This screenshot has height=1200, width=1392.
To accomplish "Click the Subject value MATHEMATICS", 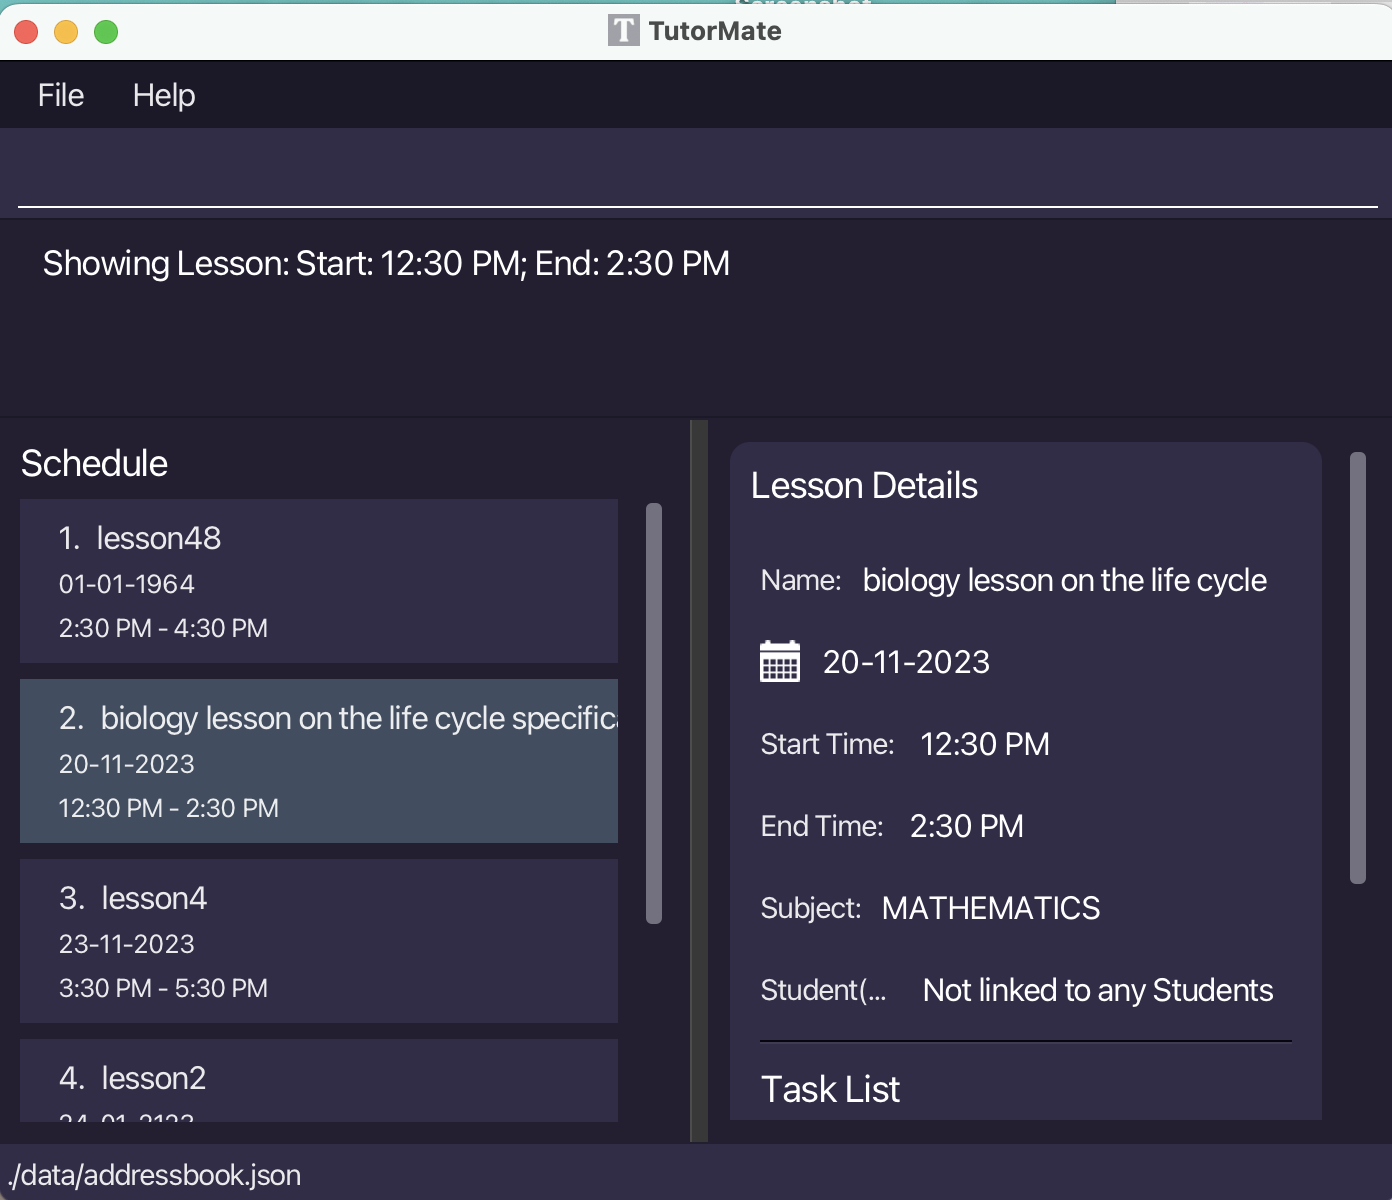I will (991, 908).
